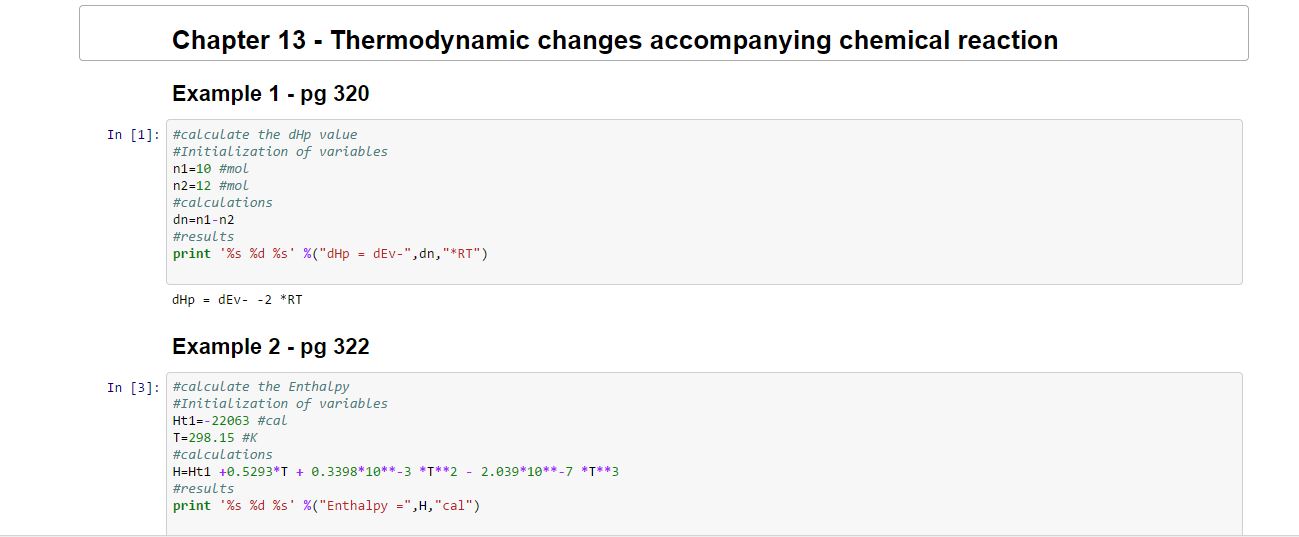The image size is (1299, 537).
Task: Place cursor on the Ht1=-22063 line
Action: pos(229,421)
